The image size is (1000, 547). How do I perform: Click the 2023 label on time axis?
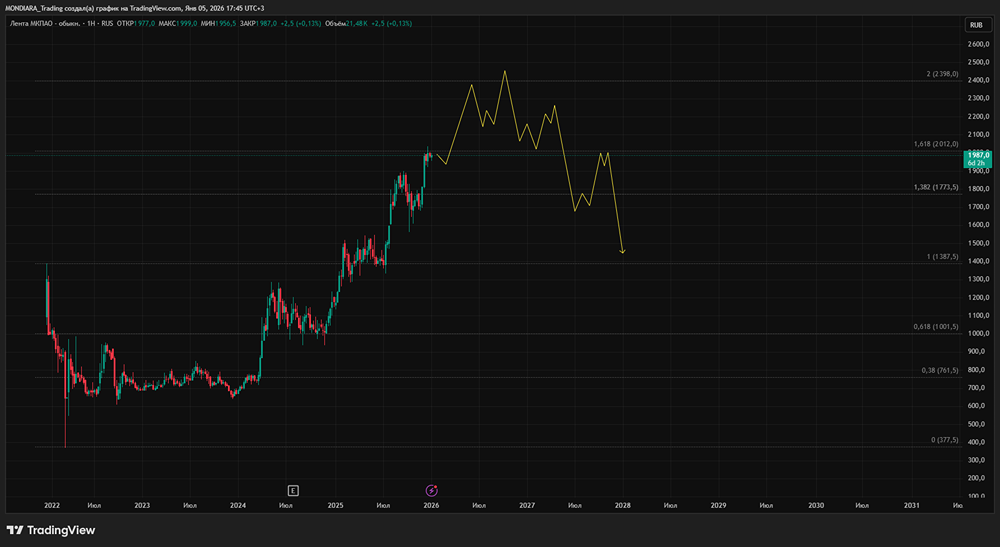point(142,506)
